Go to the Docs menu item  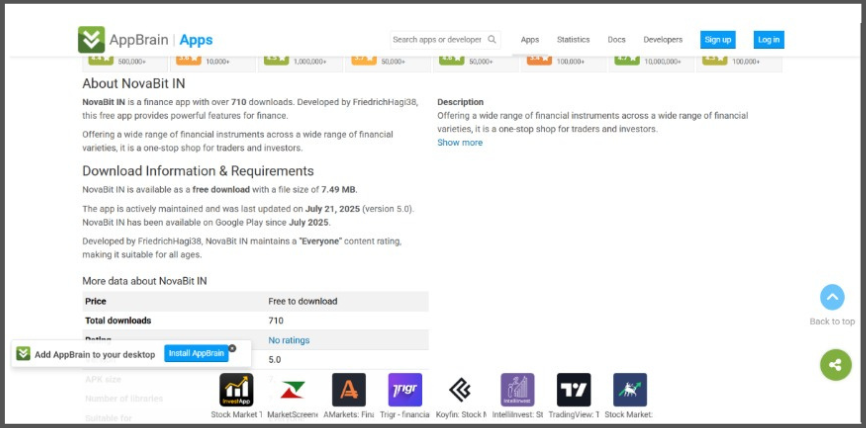(x=617, y=40)
